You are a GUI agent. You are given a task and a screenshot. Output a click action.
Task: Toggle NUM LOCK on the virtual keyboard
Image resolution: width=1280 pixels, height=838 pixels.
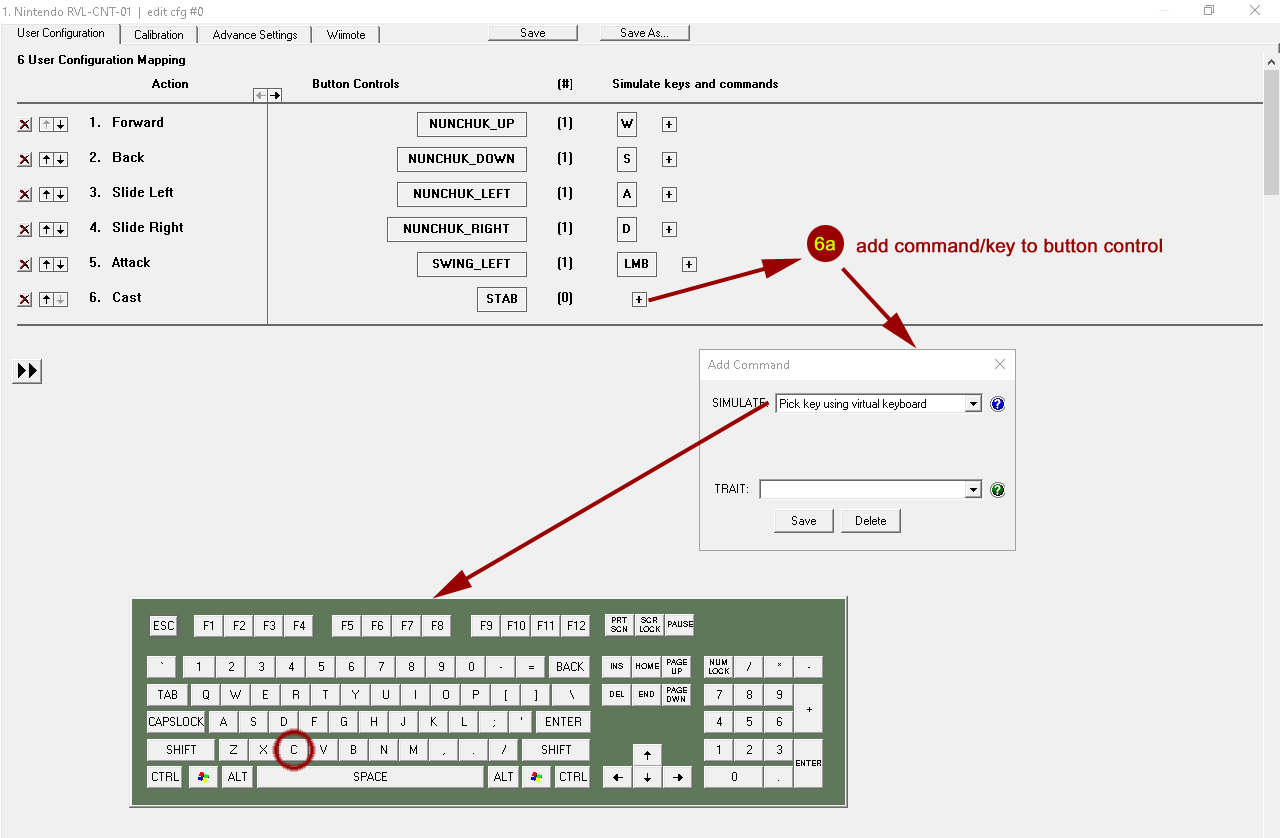(x=718, y=667)
